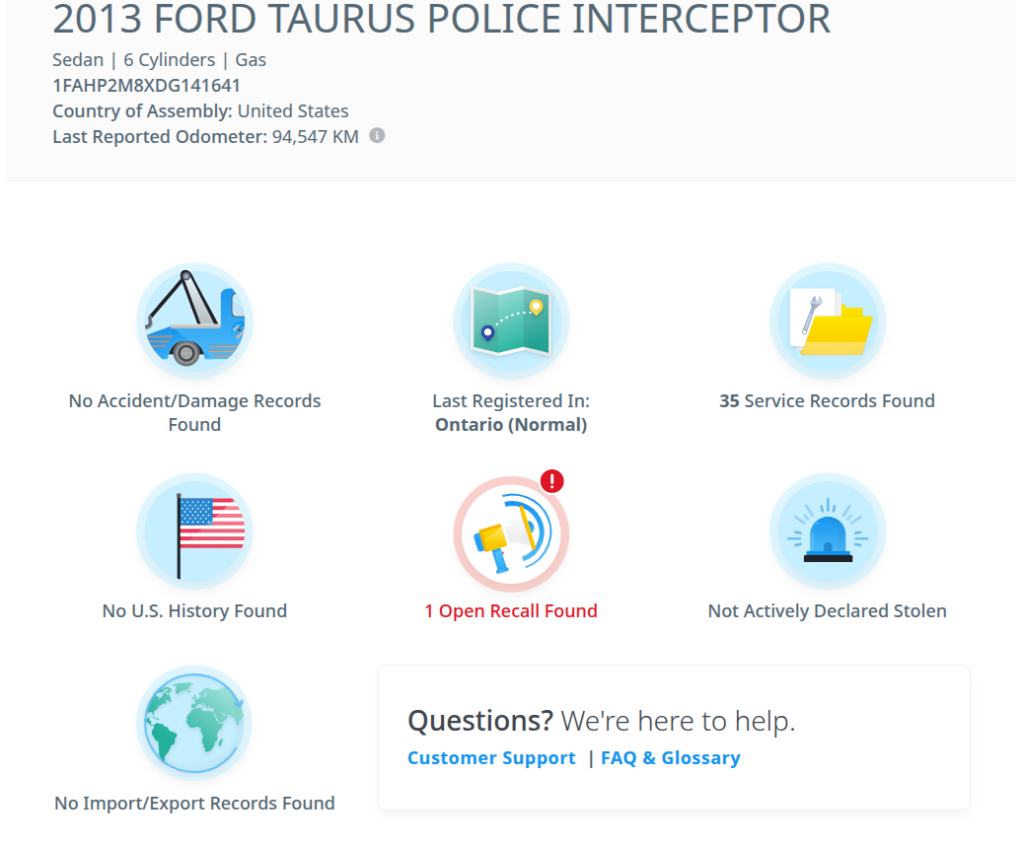Screen dimensions: 1024x847
Task: Click the red "1 Open Recall Found" text
Action: (x=511, y=611)
